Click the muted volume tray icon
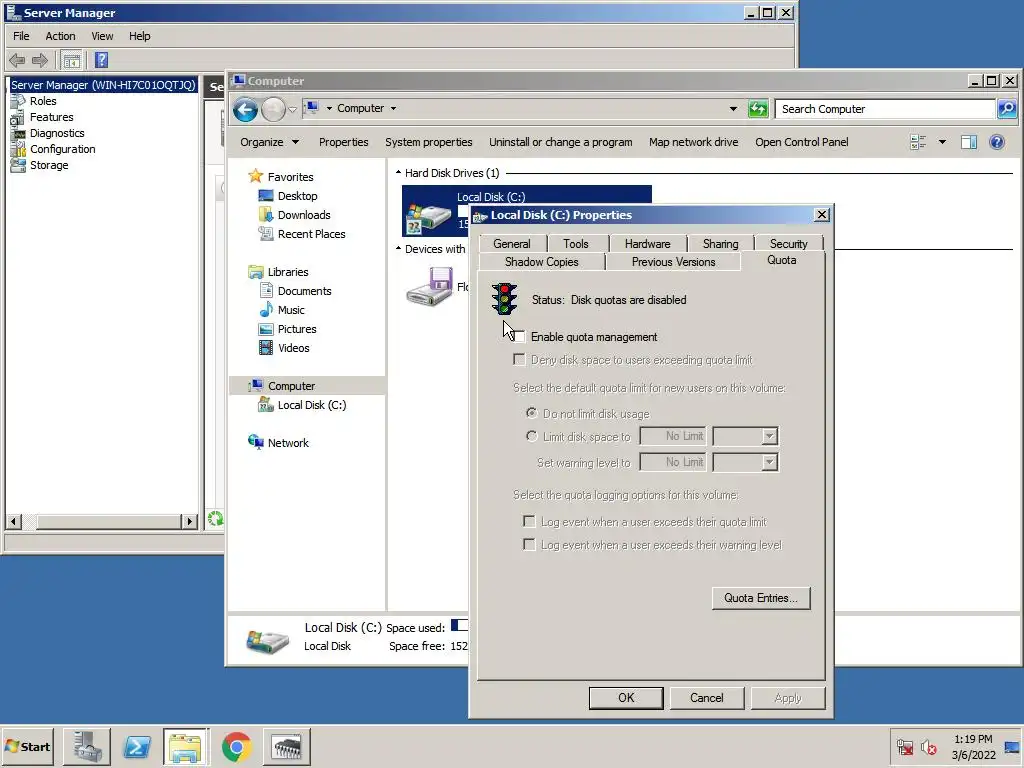The width and height of the screenshot is (1024, 768). click(x=929, y=746)
